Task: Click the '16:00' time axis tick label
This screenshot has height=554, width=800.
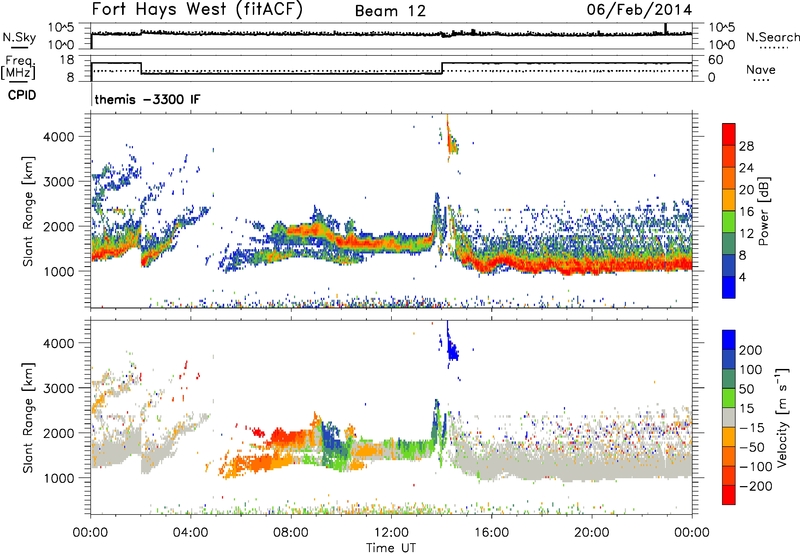Action: 491,533
